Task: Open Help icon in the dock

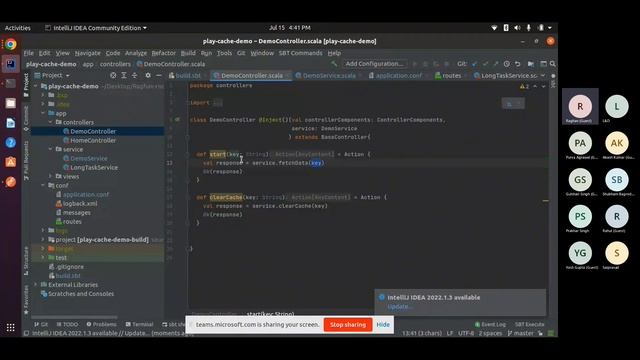Action: [x=11, y=142]
